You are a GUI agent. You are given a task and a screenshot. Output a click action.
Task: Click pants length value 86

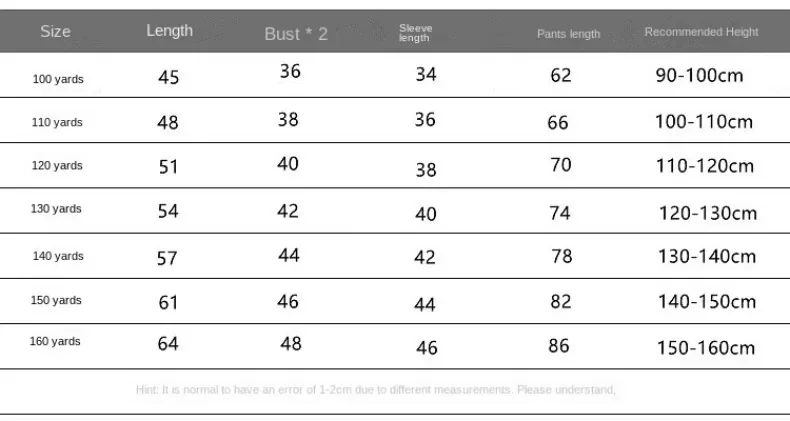[559, 346]
